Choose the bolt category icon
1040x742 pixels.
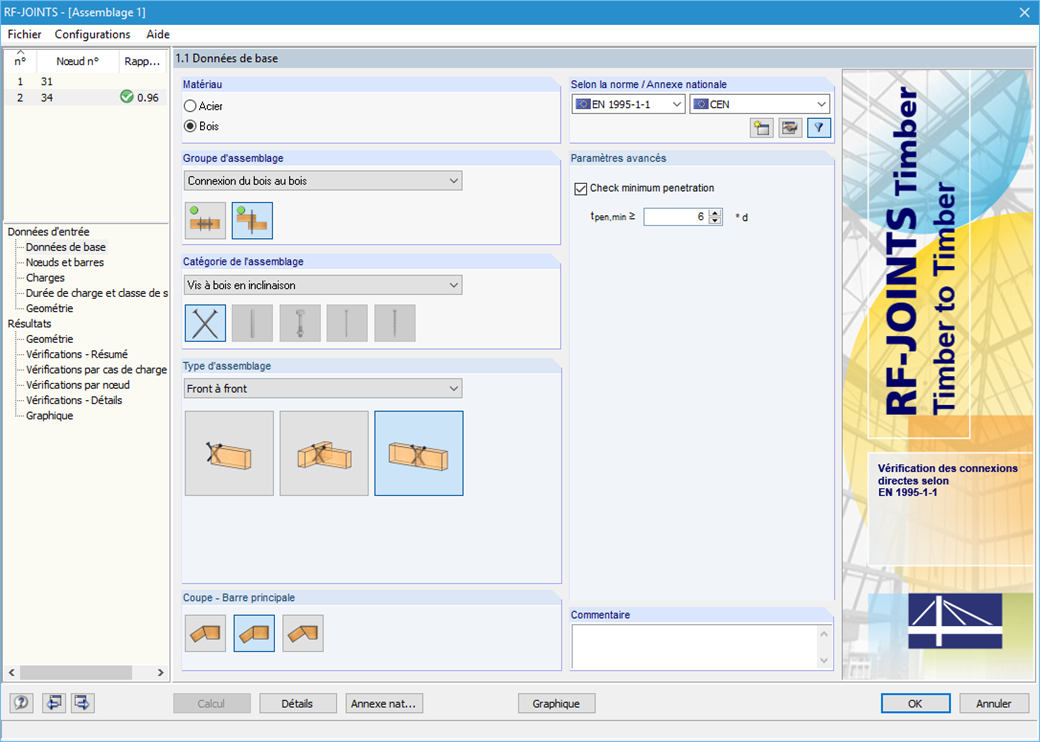300,323
